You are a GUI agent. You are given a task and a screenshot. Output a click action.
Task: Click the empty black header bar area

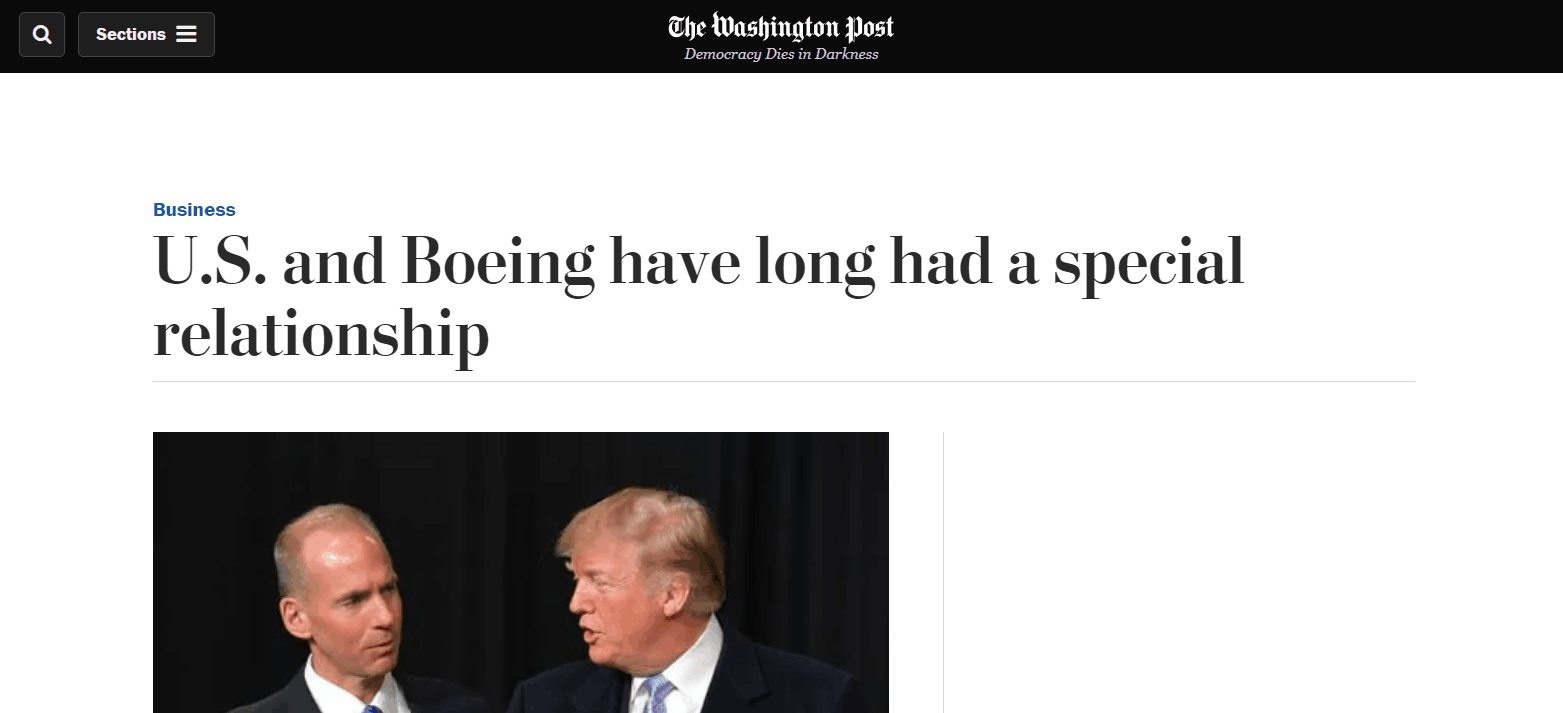pyautogui.click(x=1200, y=36)
